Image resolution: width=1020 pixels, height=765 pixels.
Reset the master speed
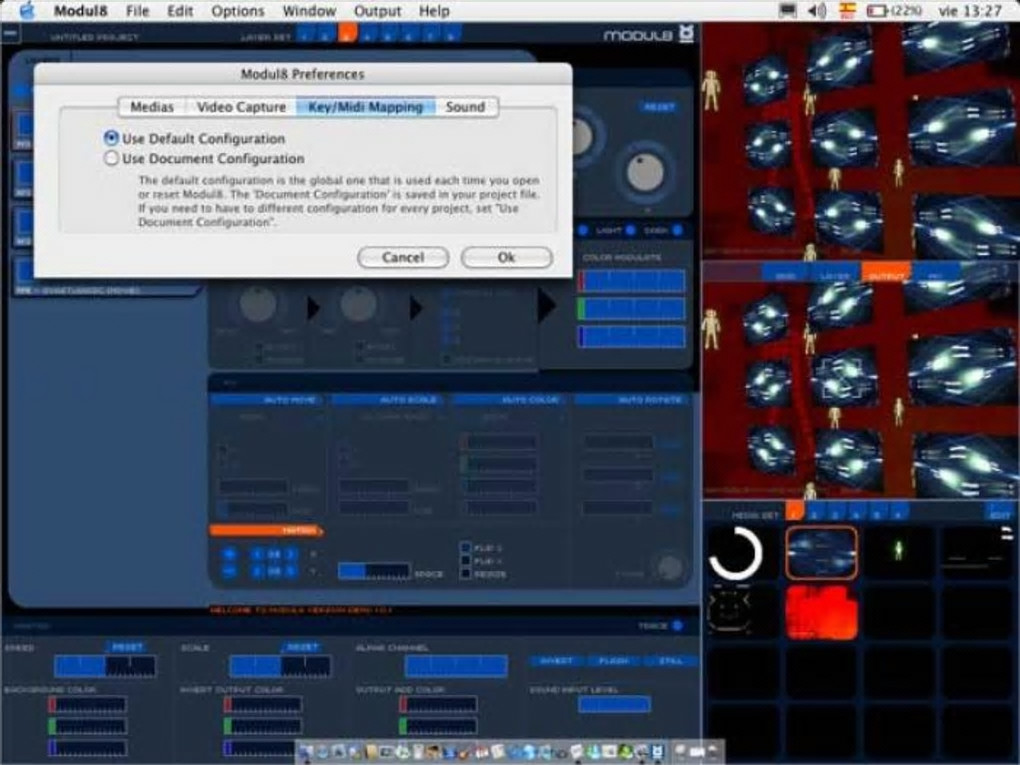(x=127, y=647)
